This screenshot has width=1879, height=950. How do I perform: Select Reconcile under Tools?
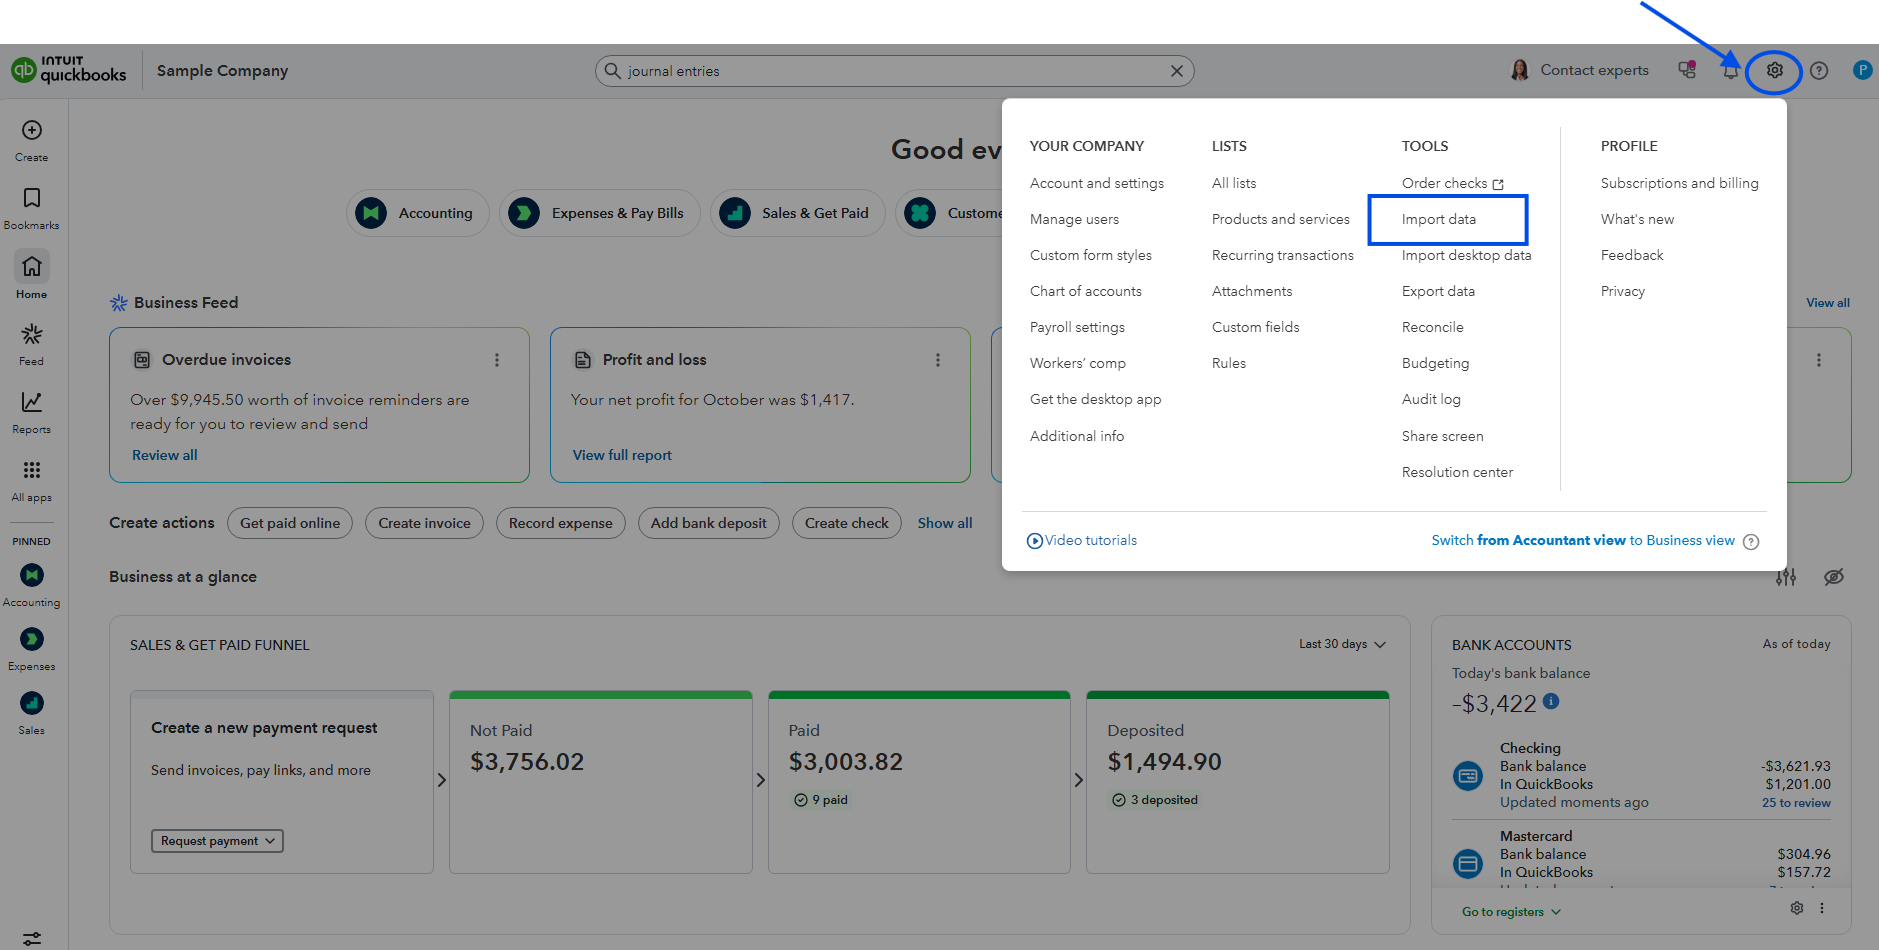point(1432,326)
